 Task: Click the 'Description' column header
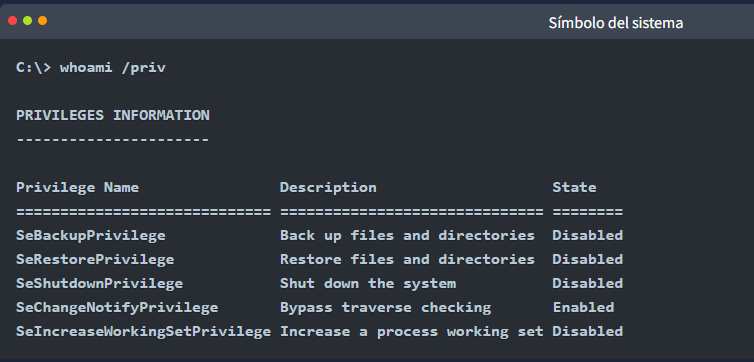[328, 187]
